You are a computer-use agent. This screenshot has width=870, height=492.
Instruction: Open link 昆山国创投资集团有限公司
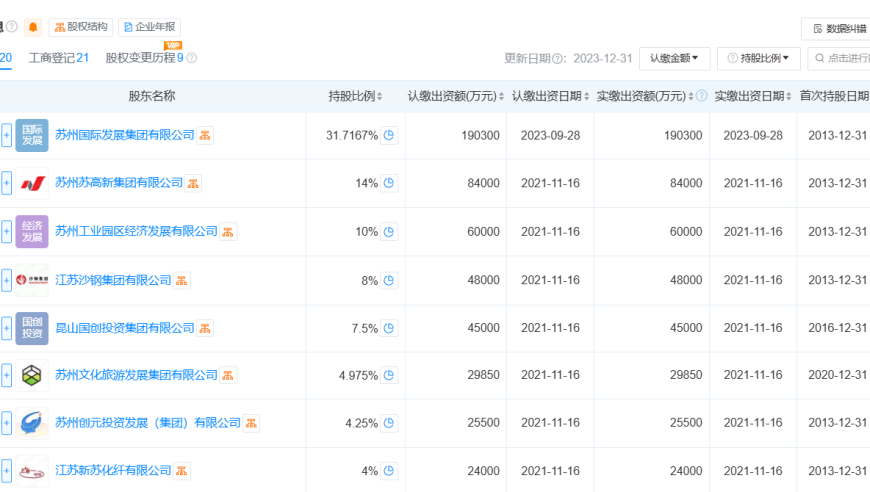(x=125, y=328)
